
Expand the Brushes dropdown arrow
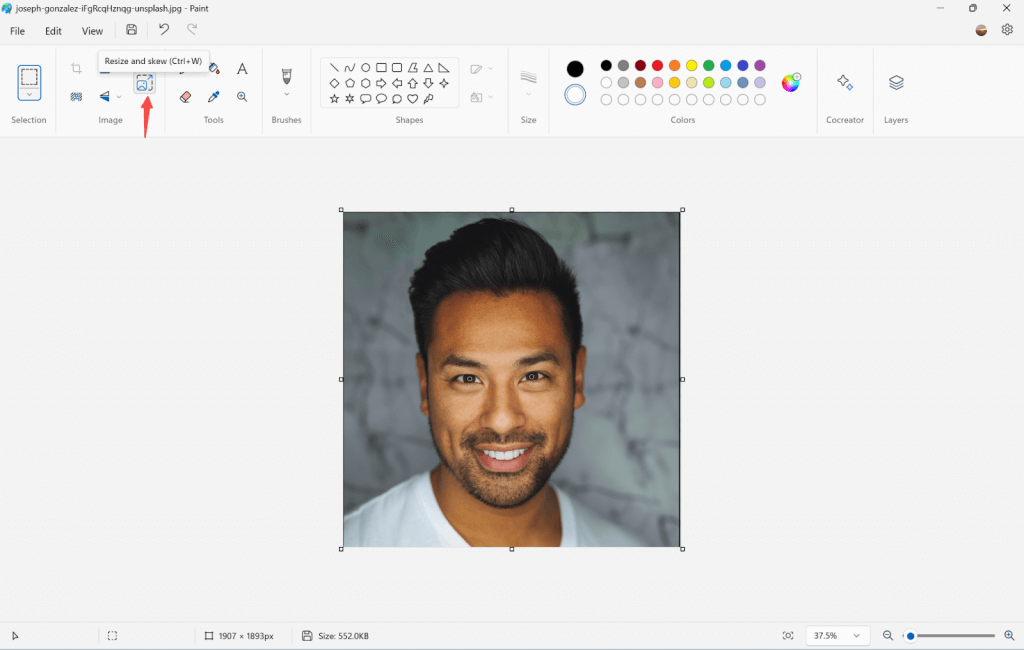click(x=286, y=95)
